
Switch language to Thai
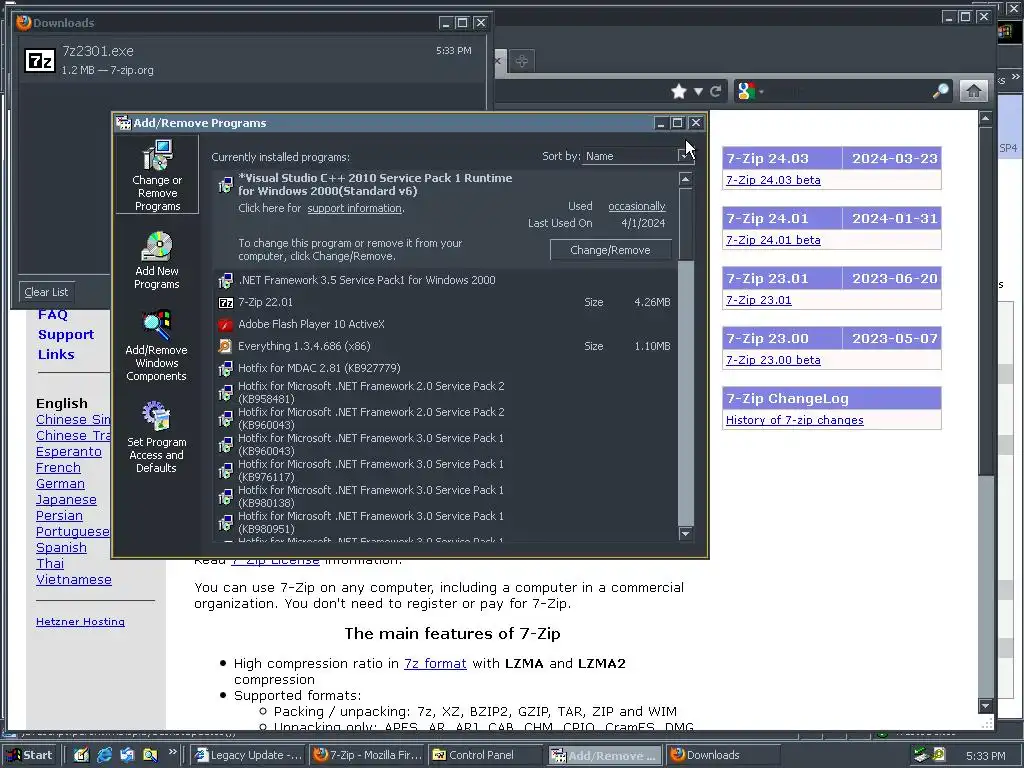coord(50,564)
